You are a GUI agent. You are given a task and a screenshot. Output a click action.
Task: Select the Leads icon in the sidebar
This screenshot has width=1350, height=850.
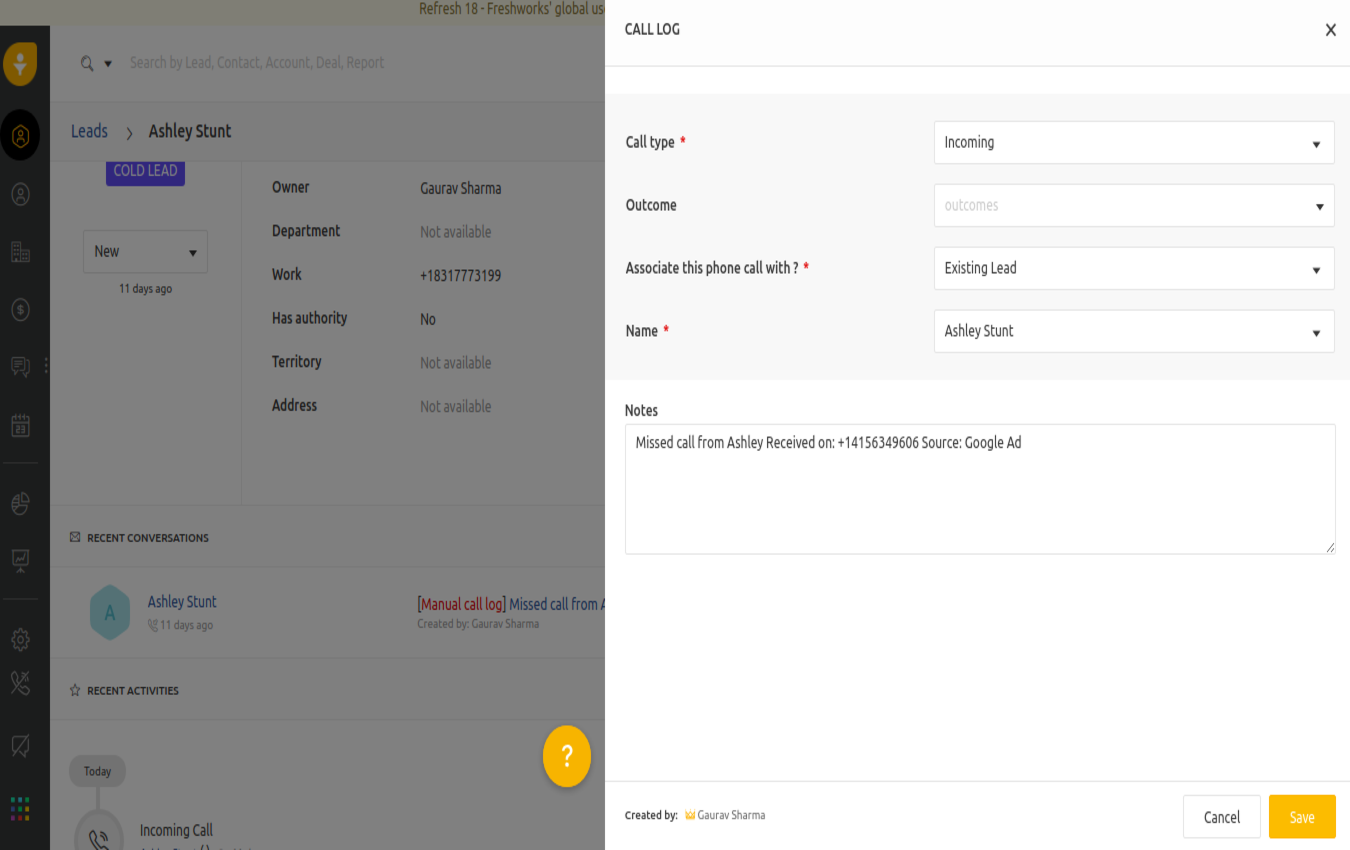tap(20, 136)
